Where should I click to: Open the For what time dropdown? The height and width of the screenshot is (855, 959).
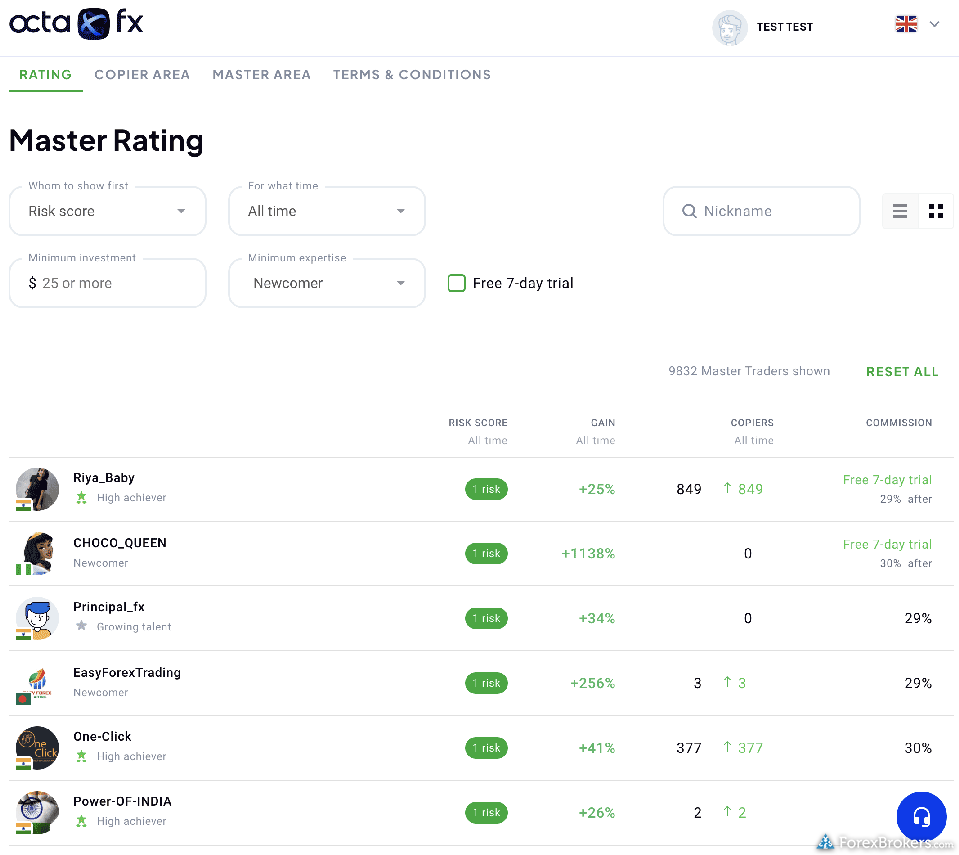(x=327, y=211)
